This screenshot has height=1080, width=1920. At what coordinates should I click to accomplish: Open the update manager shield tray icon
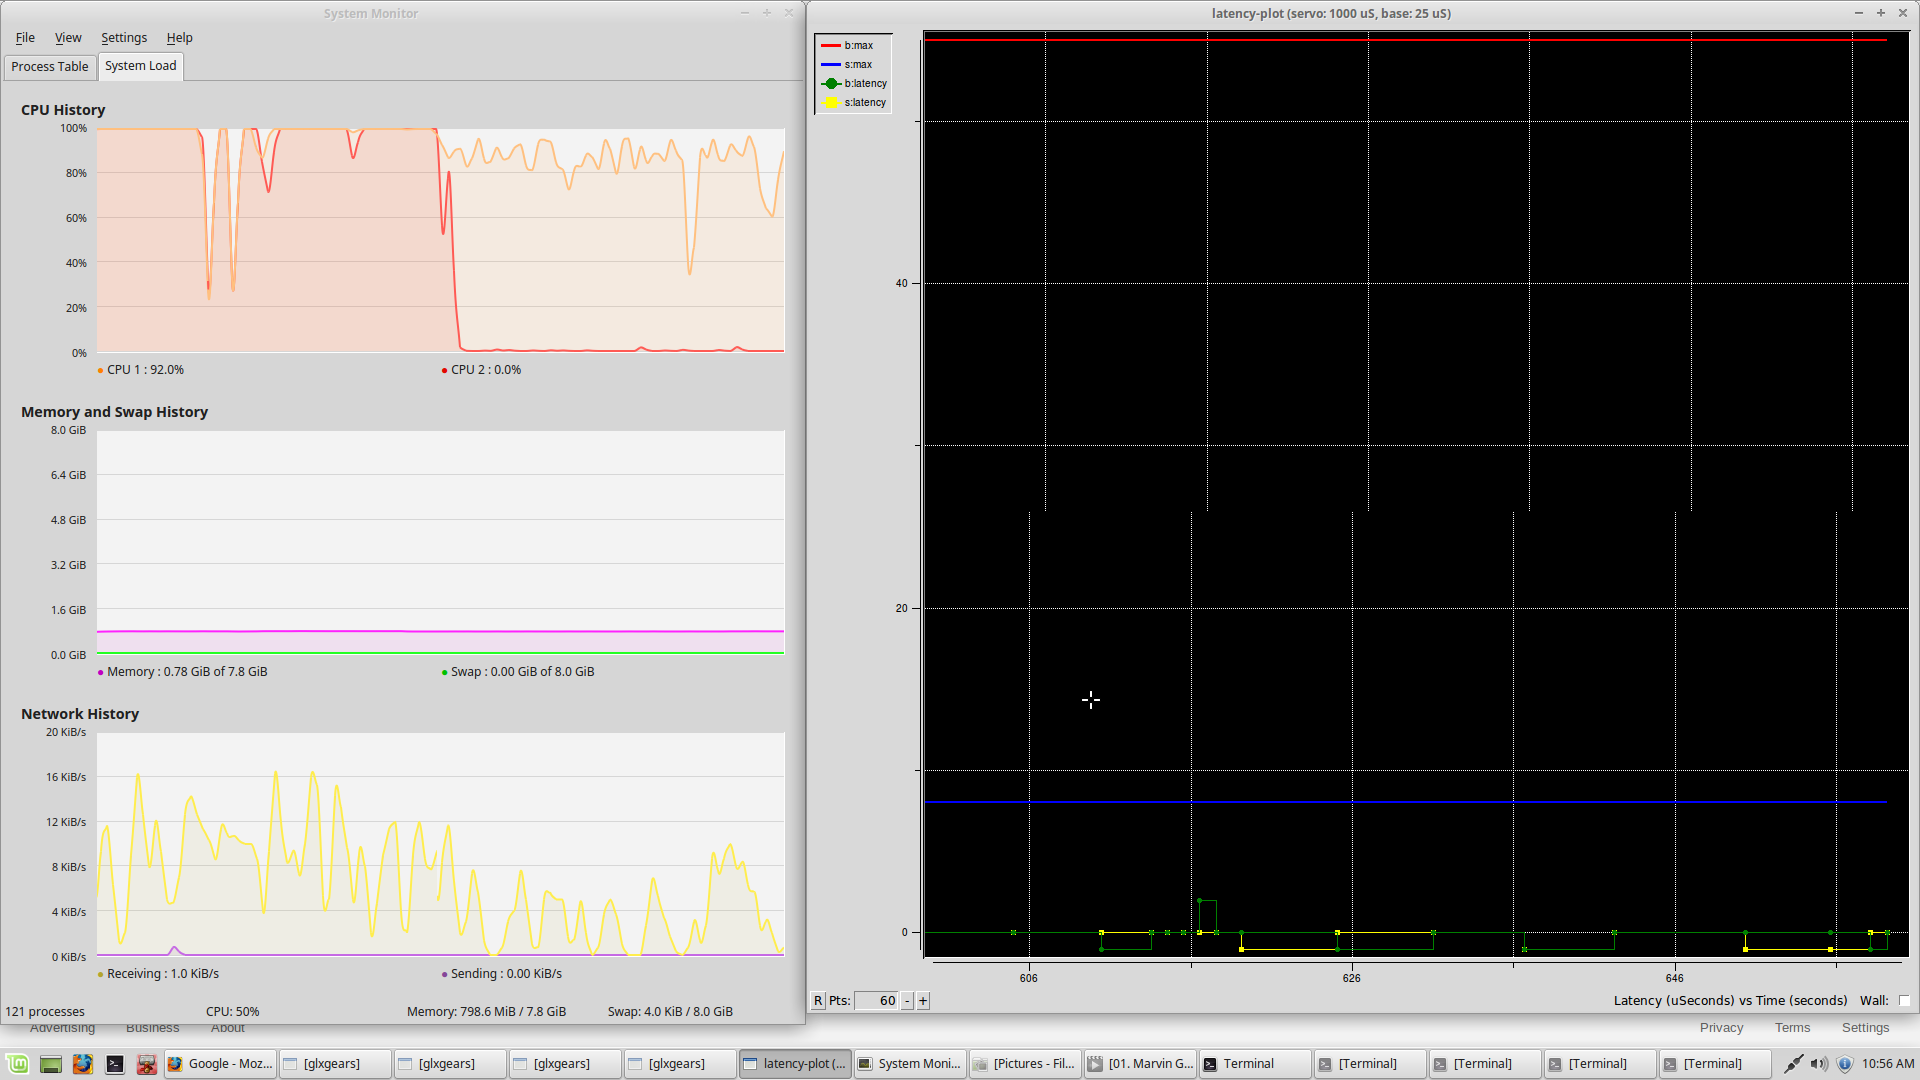click(x=1845, y=1064)
